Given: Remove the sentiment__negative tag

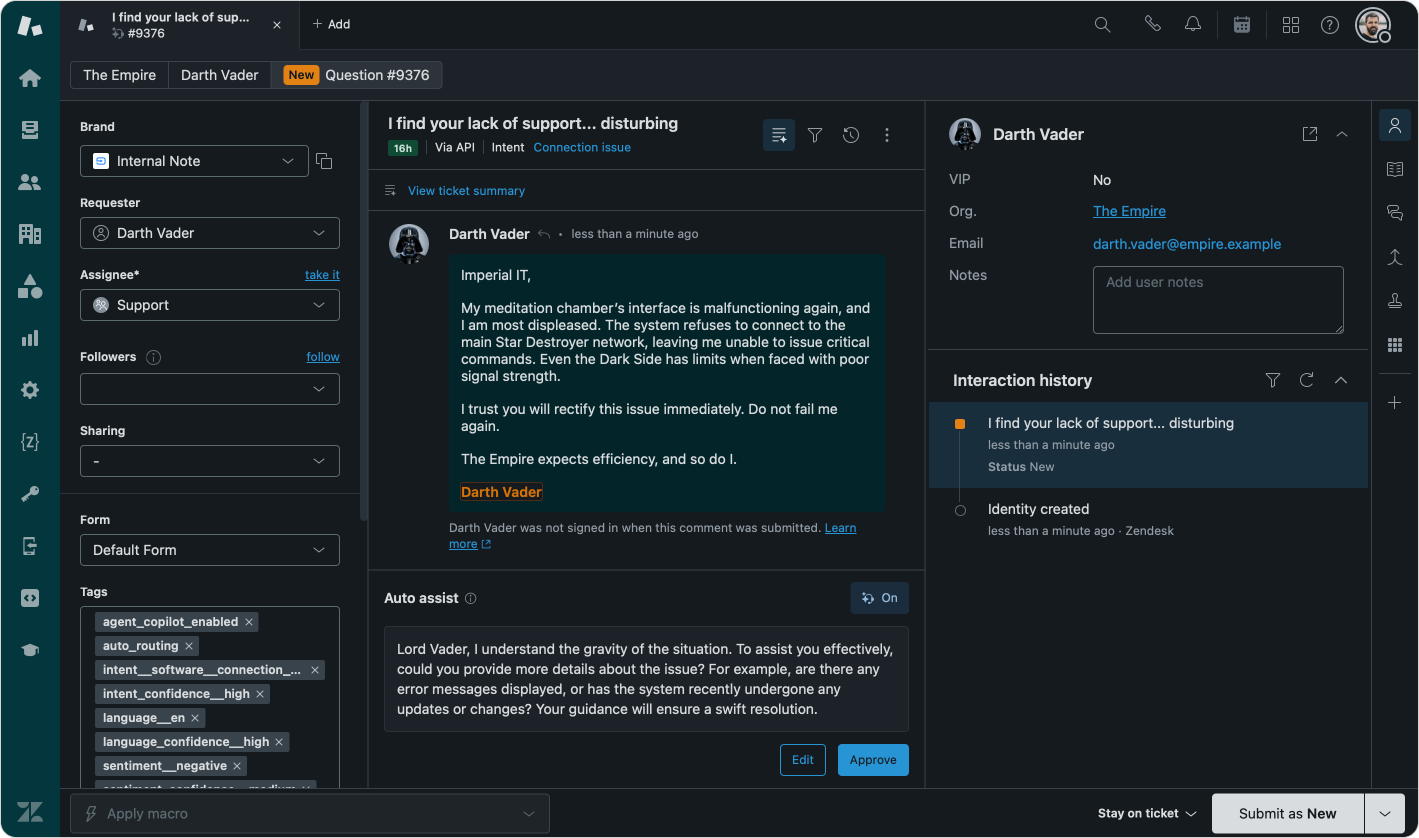Looking at the screenshot, I should [x=237, y=766].
